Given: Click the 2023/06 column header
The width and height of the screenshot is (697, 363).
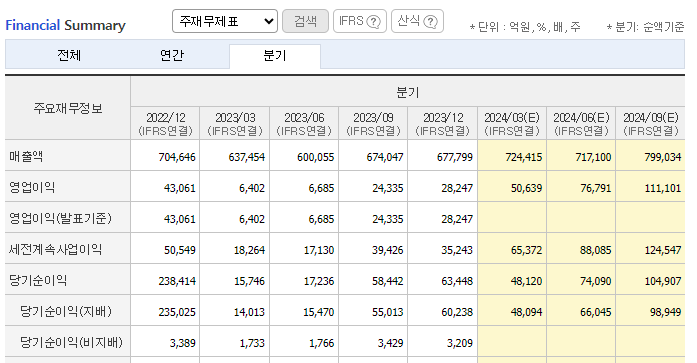Looking at the screenshot, I should [x=304, y=124].
